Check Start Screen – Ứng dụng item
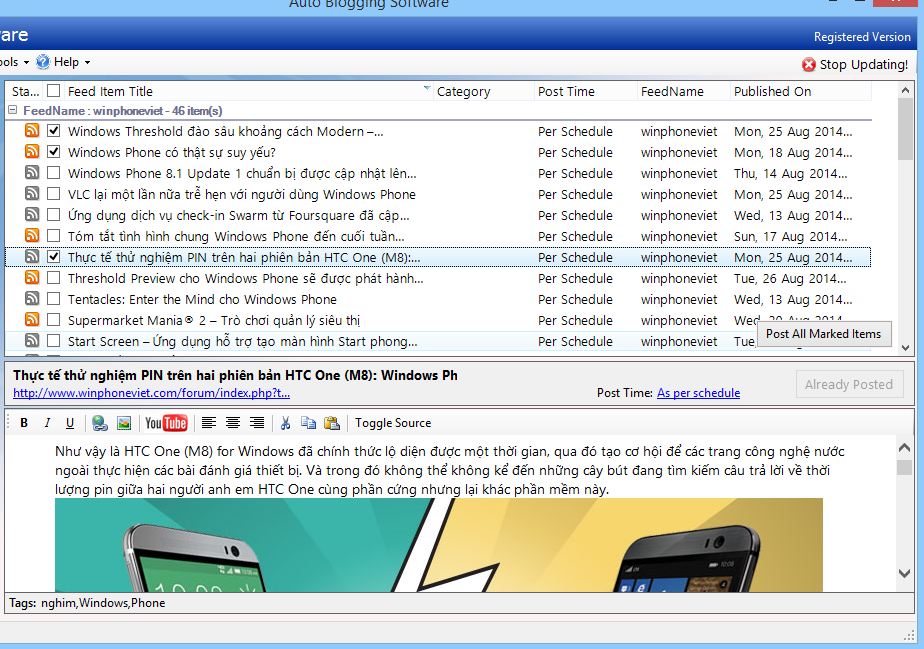The height and width of the screenshot is (649, 924). coord(54,341)
